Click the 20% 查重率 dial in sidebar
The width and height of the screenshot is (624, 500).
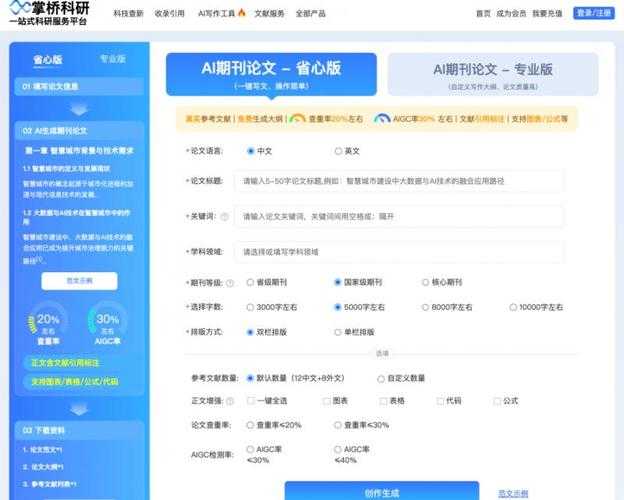48,323
